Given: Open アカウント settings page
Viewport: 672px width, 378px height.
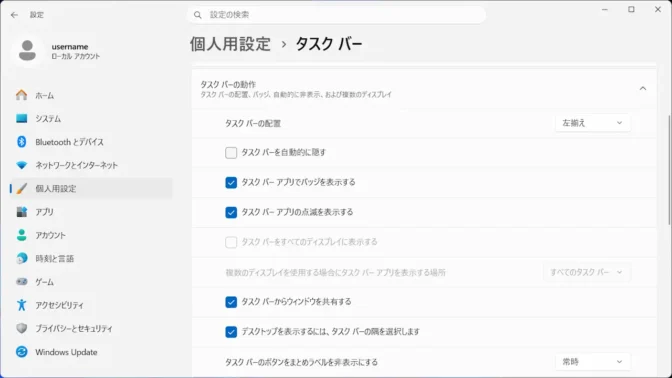Looking at the screenshot, I should click(92, 235).
